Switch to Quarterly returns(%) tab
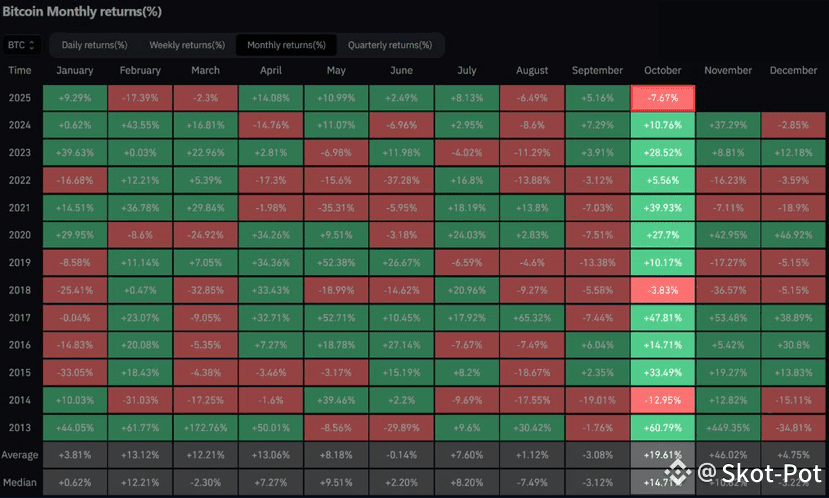 click(x=390, y=45)
